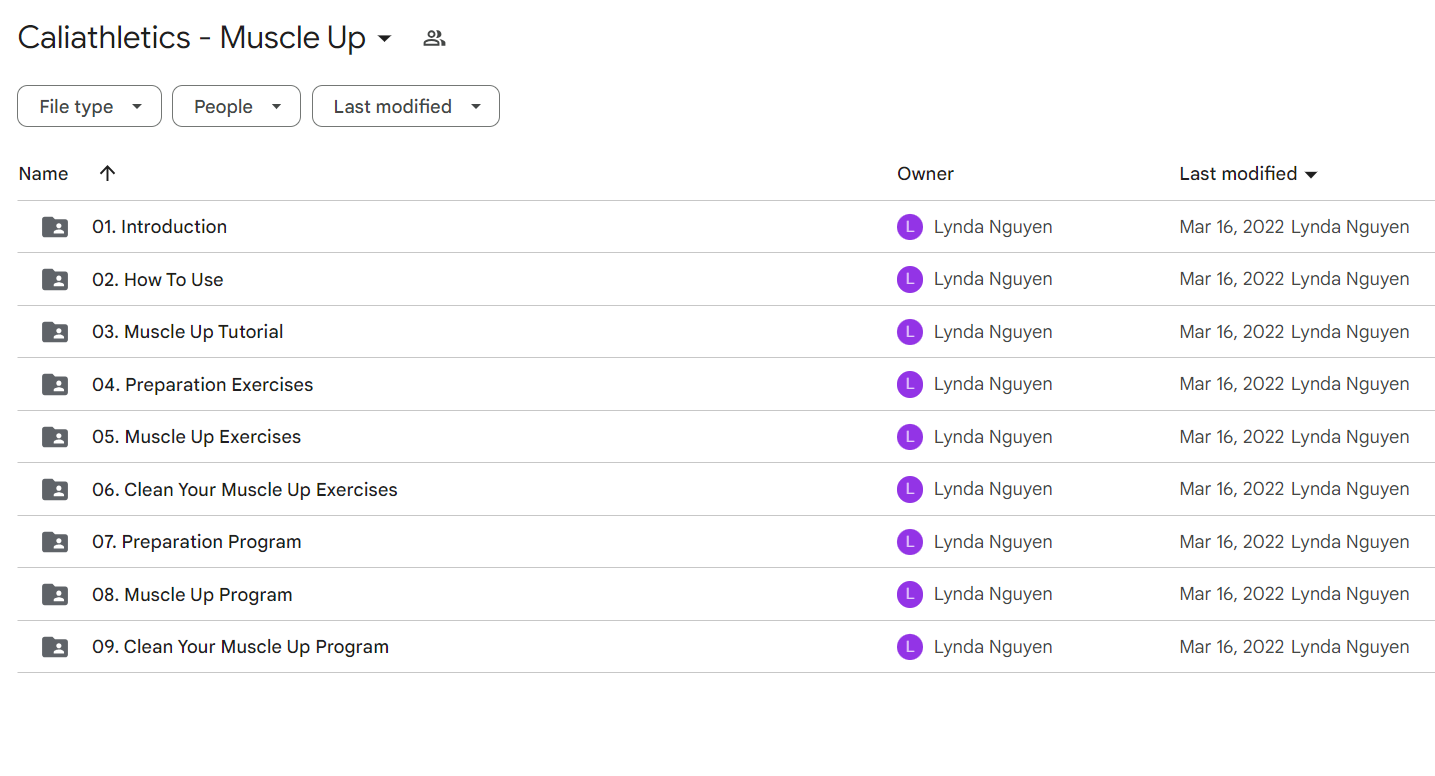Click owner avatar in 09. Clean Your Muscle Up Program row
Image resolution: width=1435 pixels, height=776 pixels.
point(909,647)
